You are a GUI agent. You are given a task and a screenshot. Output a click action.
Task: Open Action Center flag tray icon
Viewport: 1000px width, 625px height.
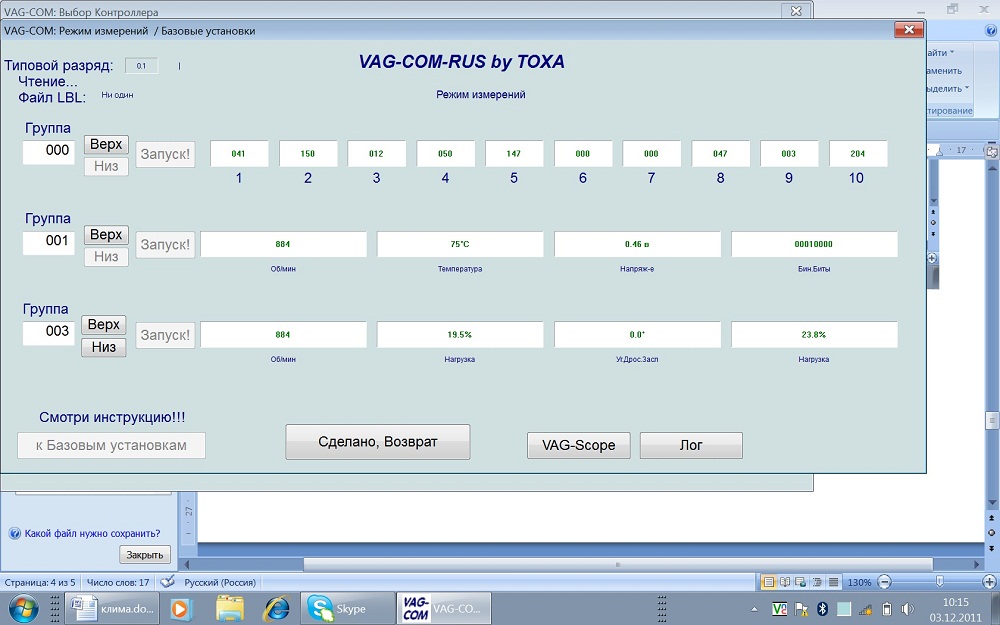tap(801, 609)
